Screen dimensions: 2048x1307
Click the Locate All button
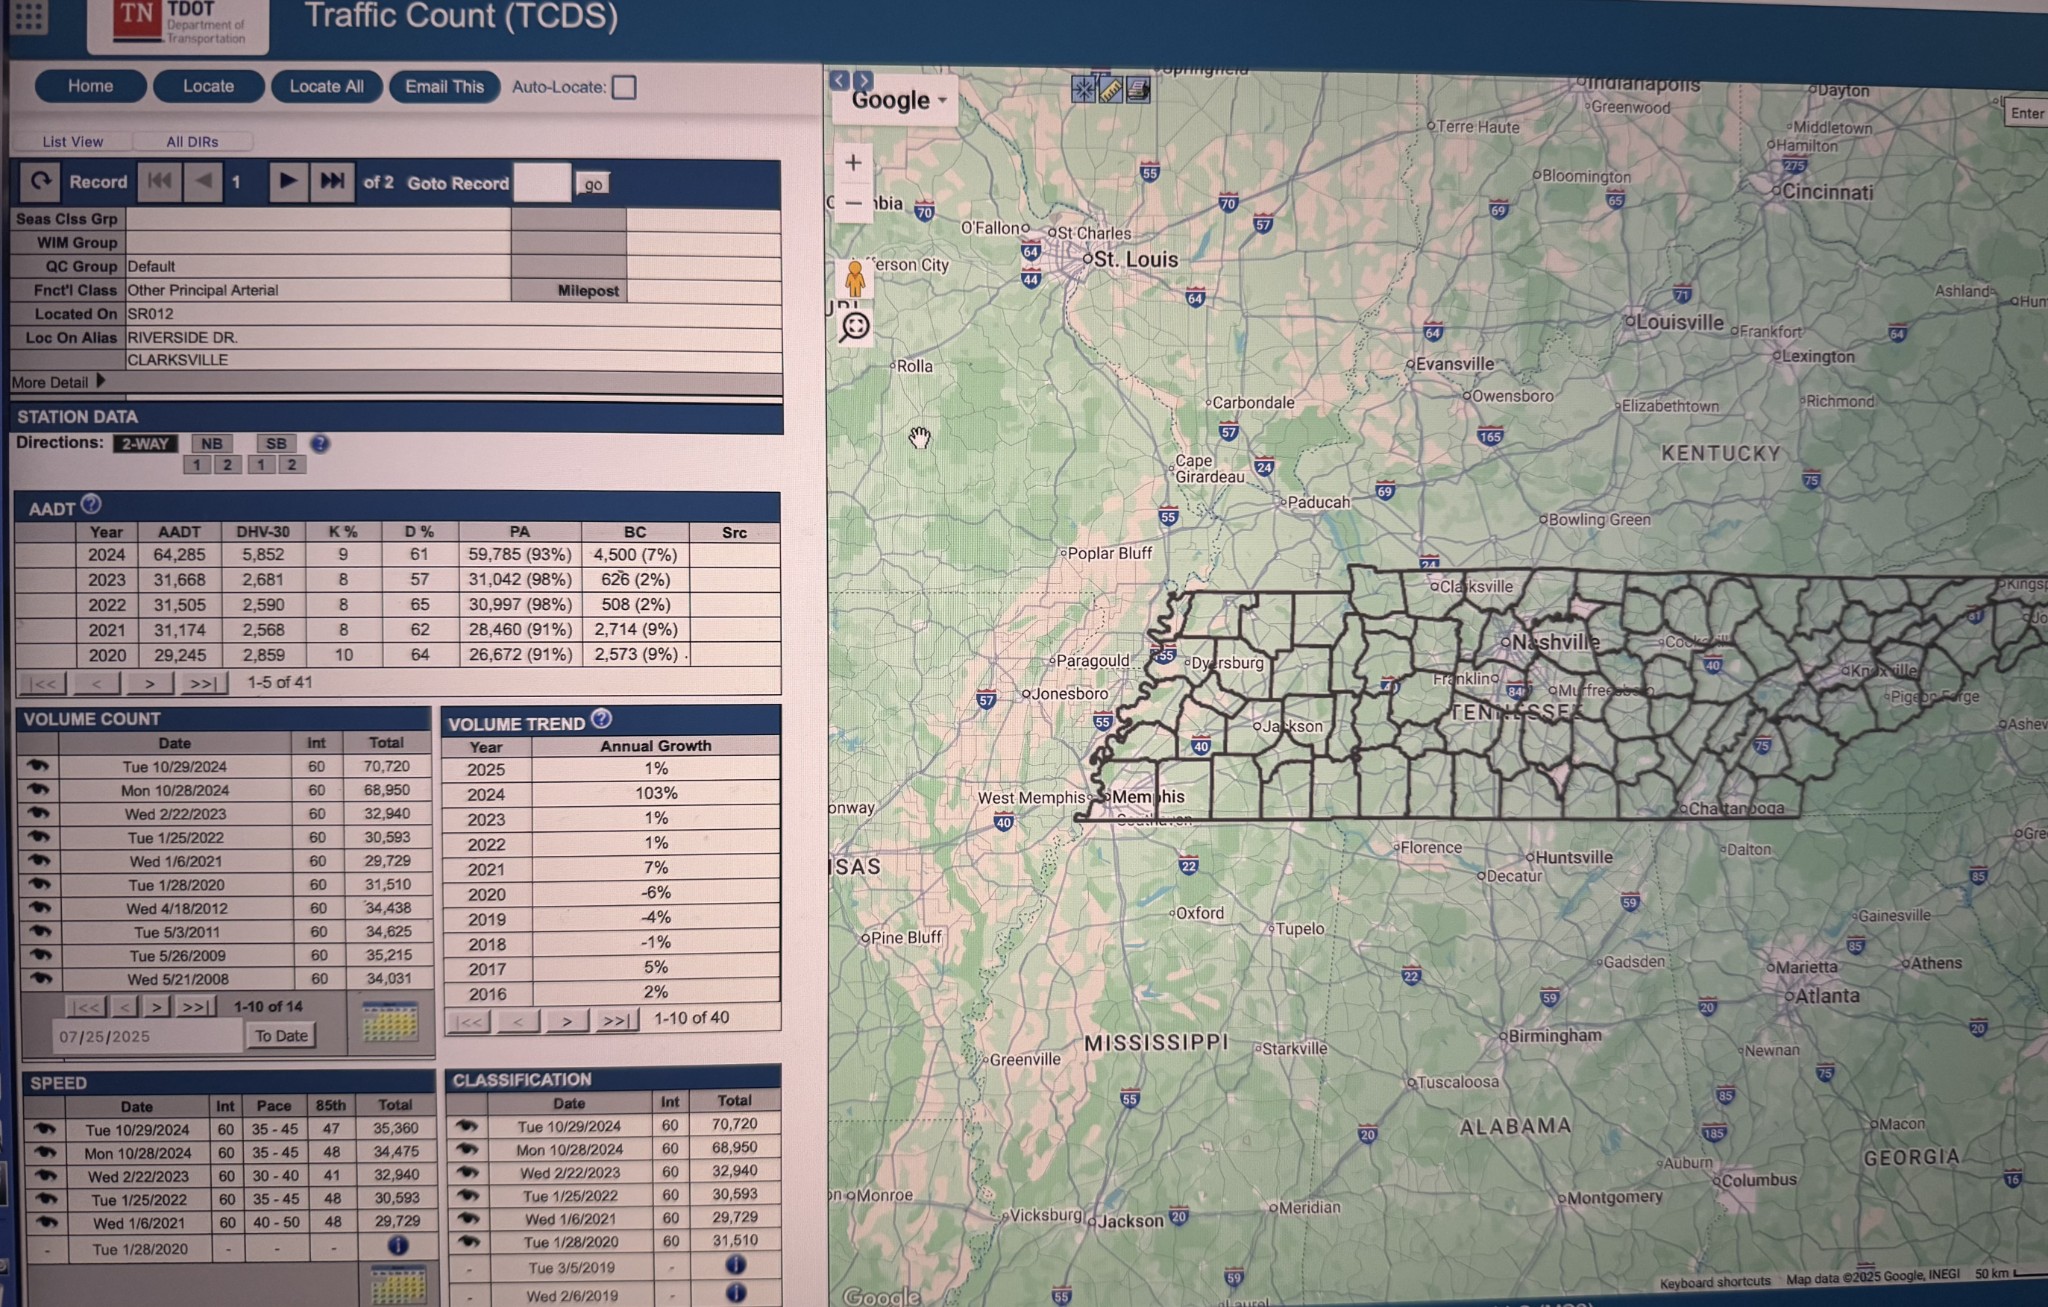tap(326, 87)
